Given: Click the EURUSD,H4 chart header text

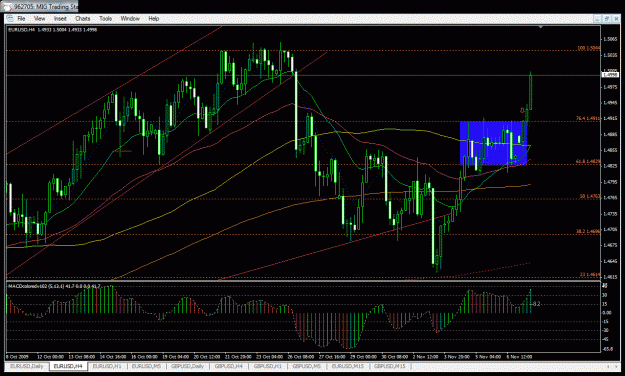Looking at the screenshot, I should coord(53,30).
